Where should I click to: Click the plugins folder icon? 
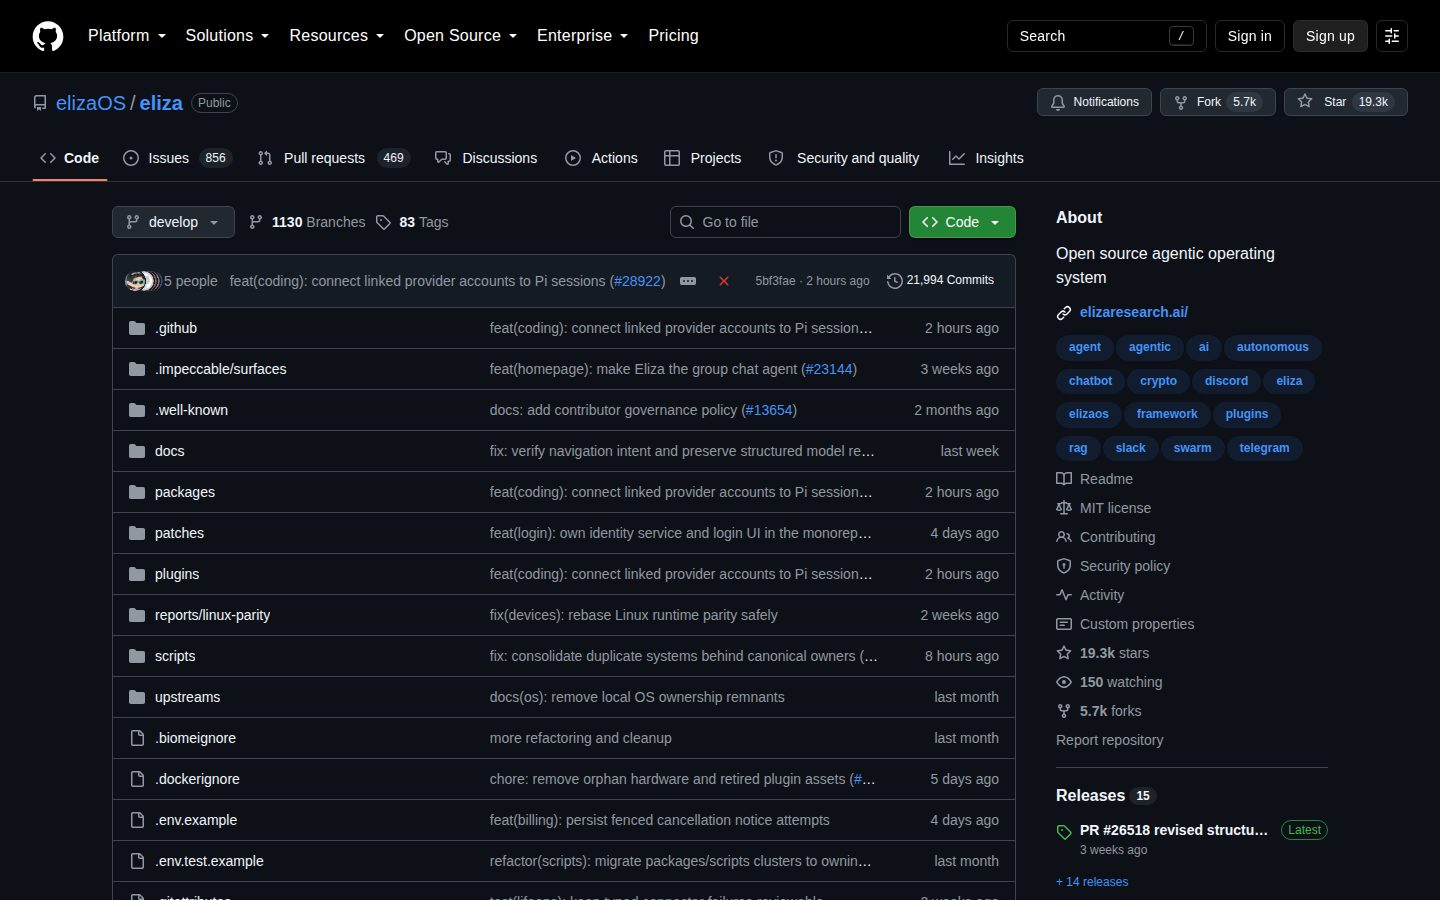click(x=137, y=574)
